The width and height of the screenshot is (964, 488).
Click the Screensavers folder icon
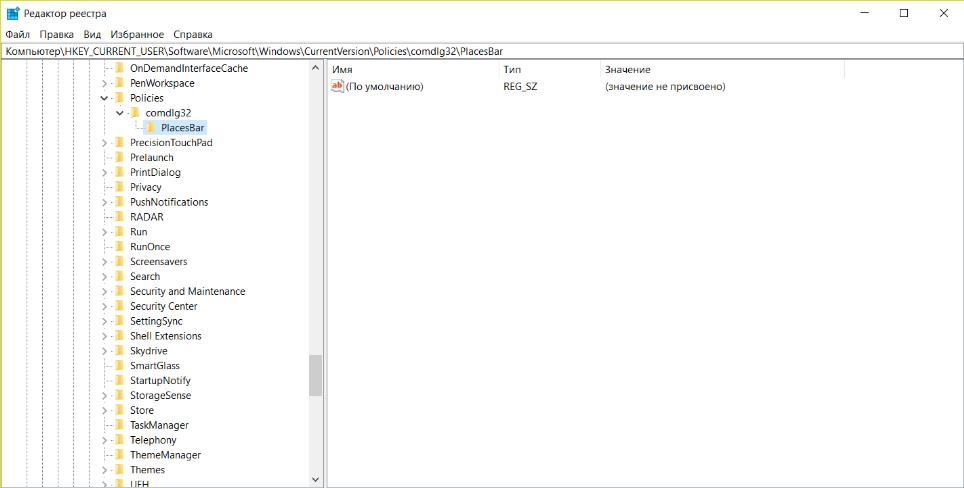[x=119, y=261]
